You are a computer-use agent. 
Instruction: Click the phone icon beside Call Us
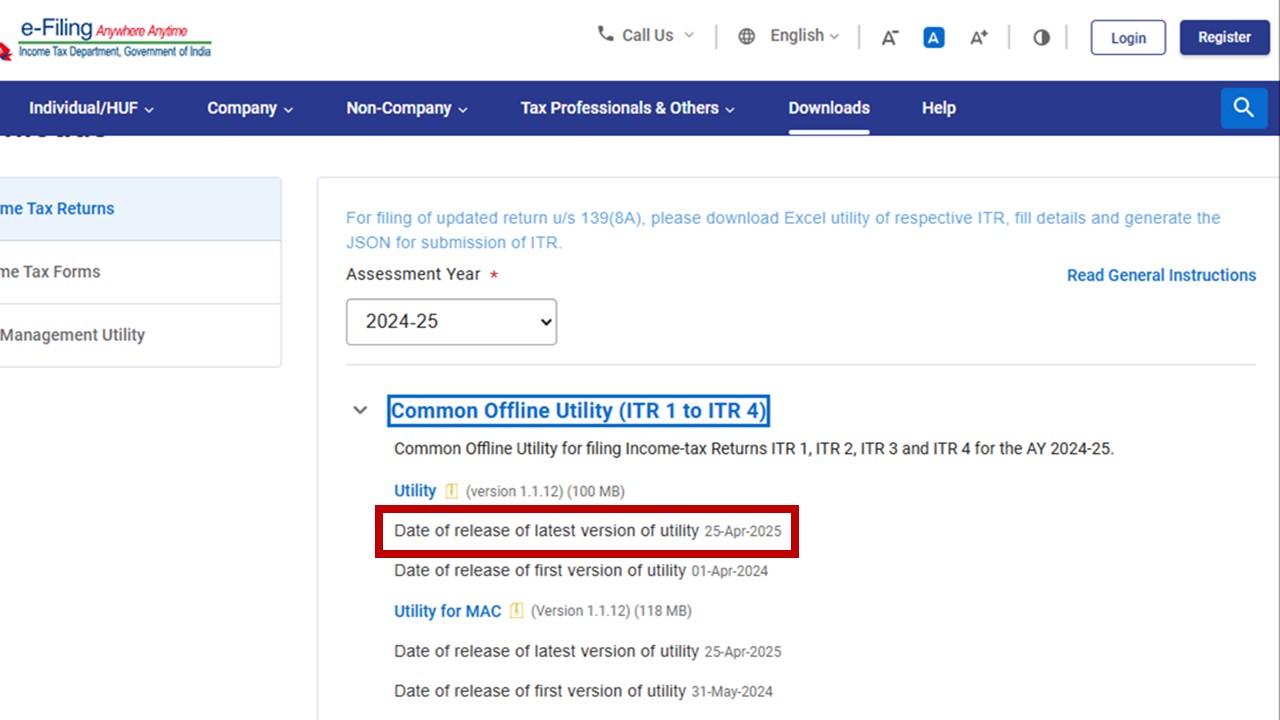coord(605,34)
